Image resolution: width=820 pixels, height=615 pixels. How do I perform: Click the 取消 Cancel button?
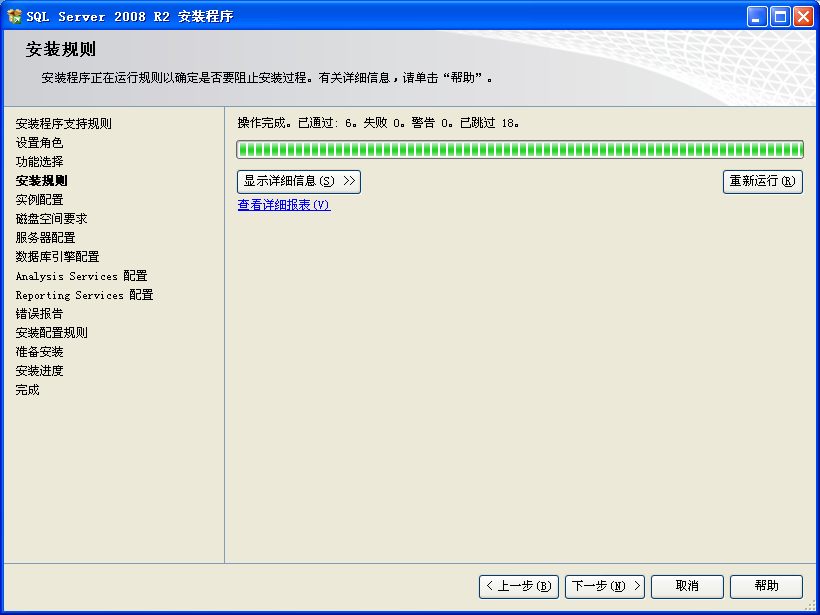687,586
